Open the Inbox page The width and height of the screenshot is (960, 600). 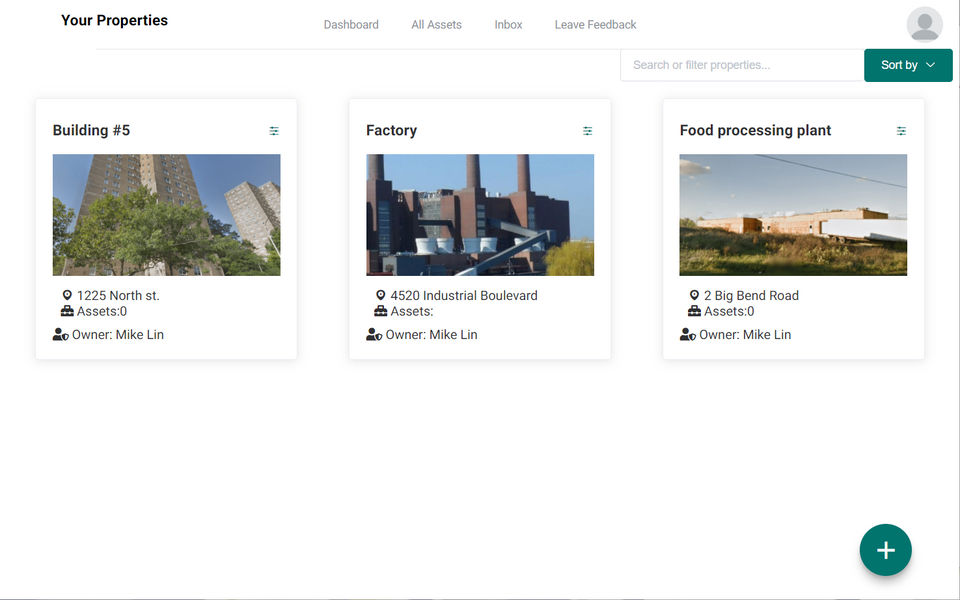tap(508, 25)
